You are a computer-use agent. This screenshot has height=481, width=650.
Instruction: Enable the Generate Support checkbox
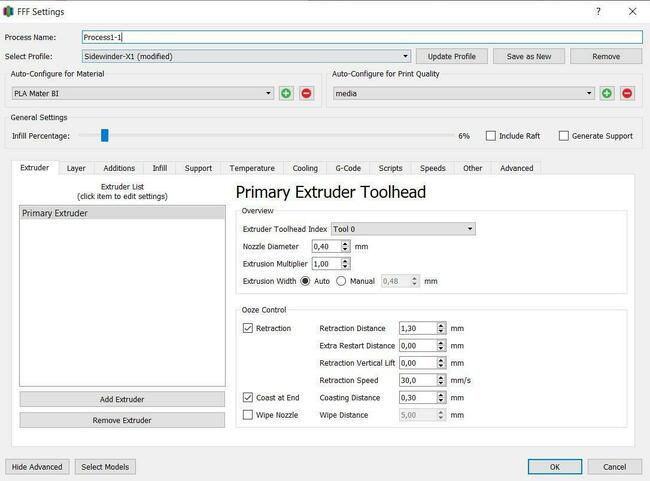click(x=564, y=136)
